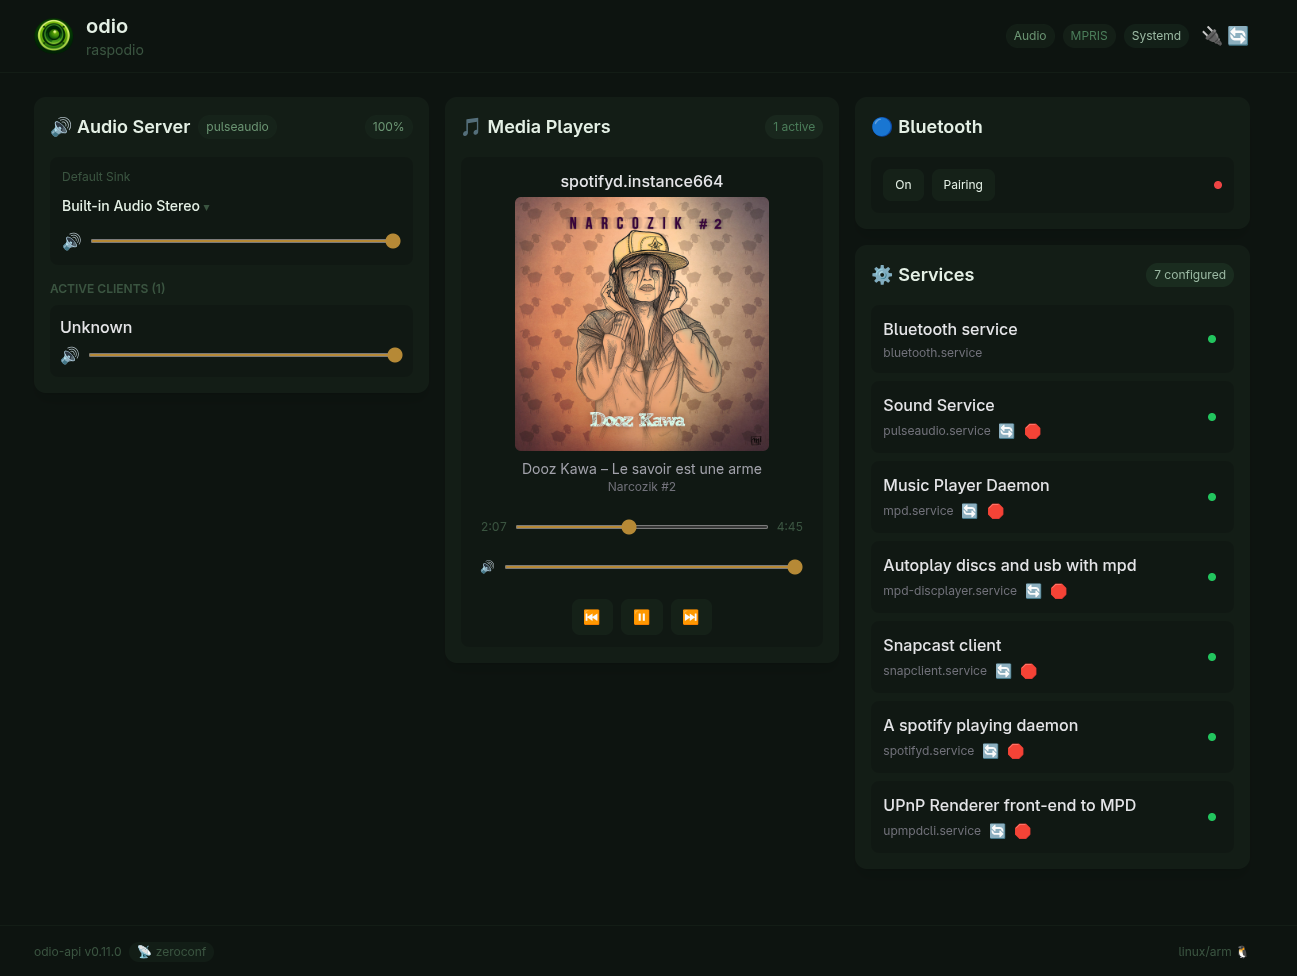Refresh data using the header sync icon
This screenshot has width=1297, height=976.
point(1238,35)
